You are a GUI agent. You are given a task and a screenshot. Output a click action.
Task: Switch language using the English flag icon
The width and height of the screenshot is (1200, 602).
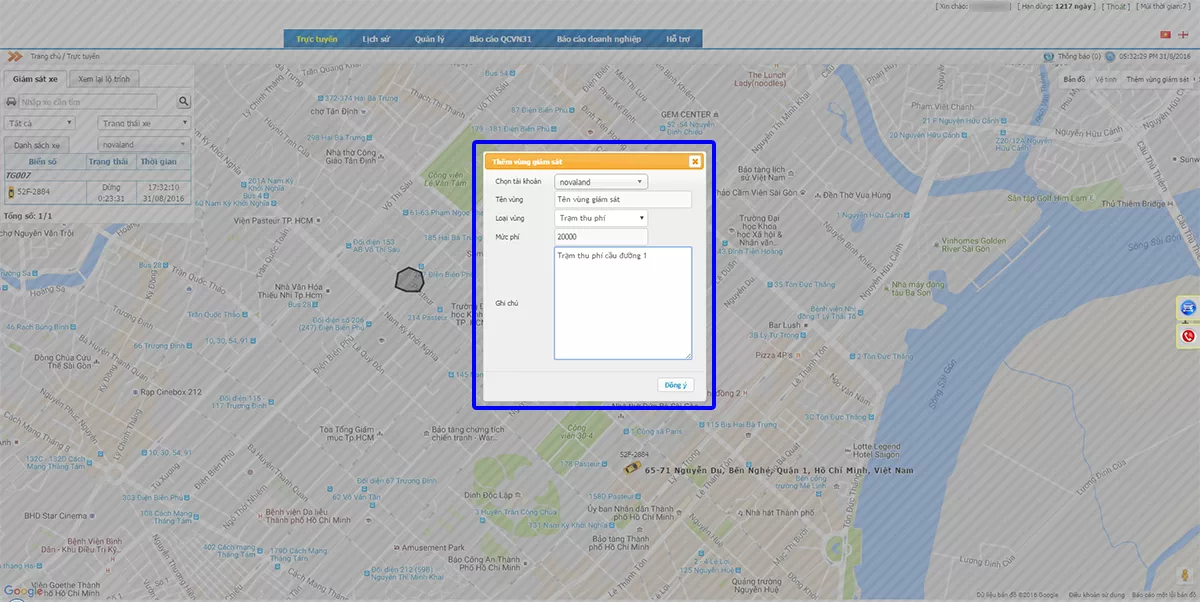pyautogui.click(x=1184, y=35)
